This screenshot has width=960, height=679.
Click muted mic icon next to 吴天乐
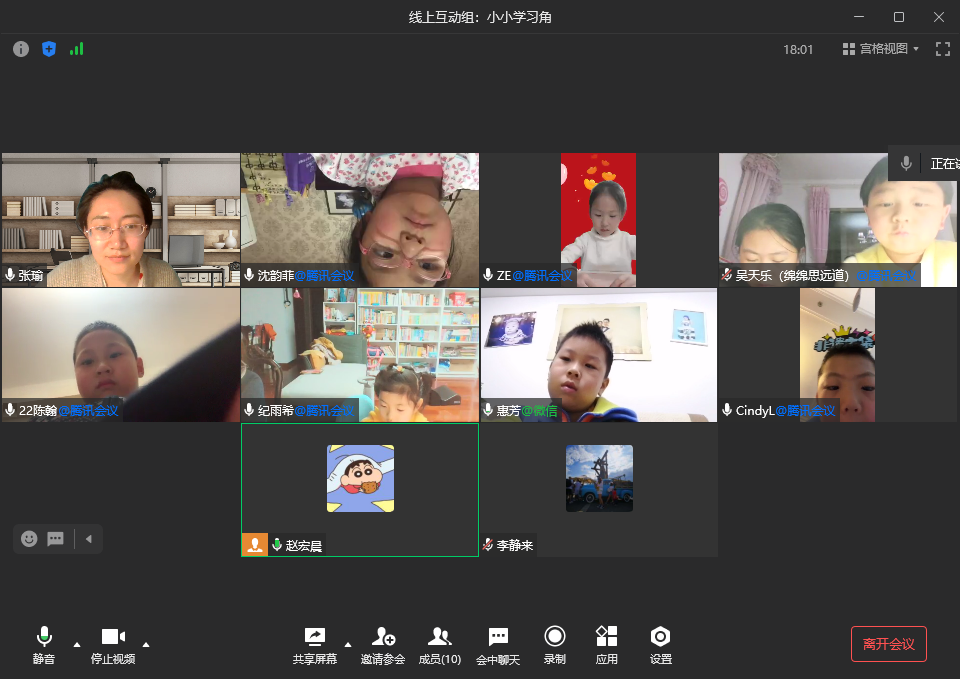[727, 275]
